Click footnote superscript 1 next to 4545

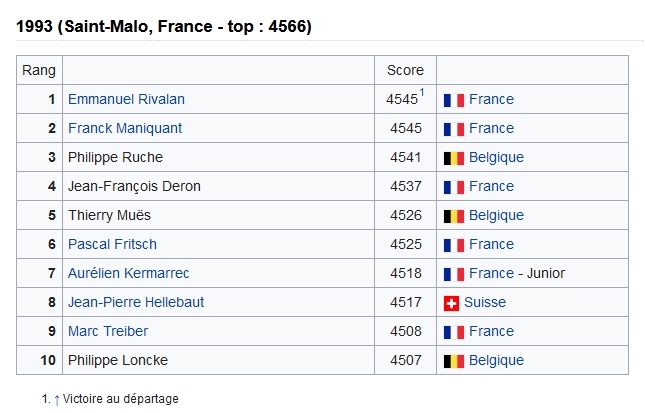[x=422, y=93]
